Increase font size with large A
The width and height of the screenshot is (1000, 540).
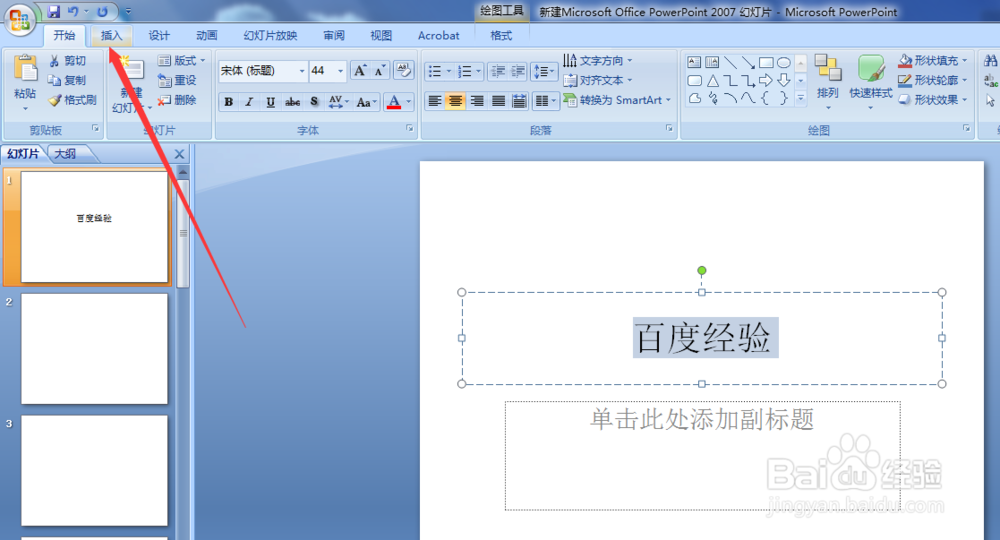click(x=360, y=70)
